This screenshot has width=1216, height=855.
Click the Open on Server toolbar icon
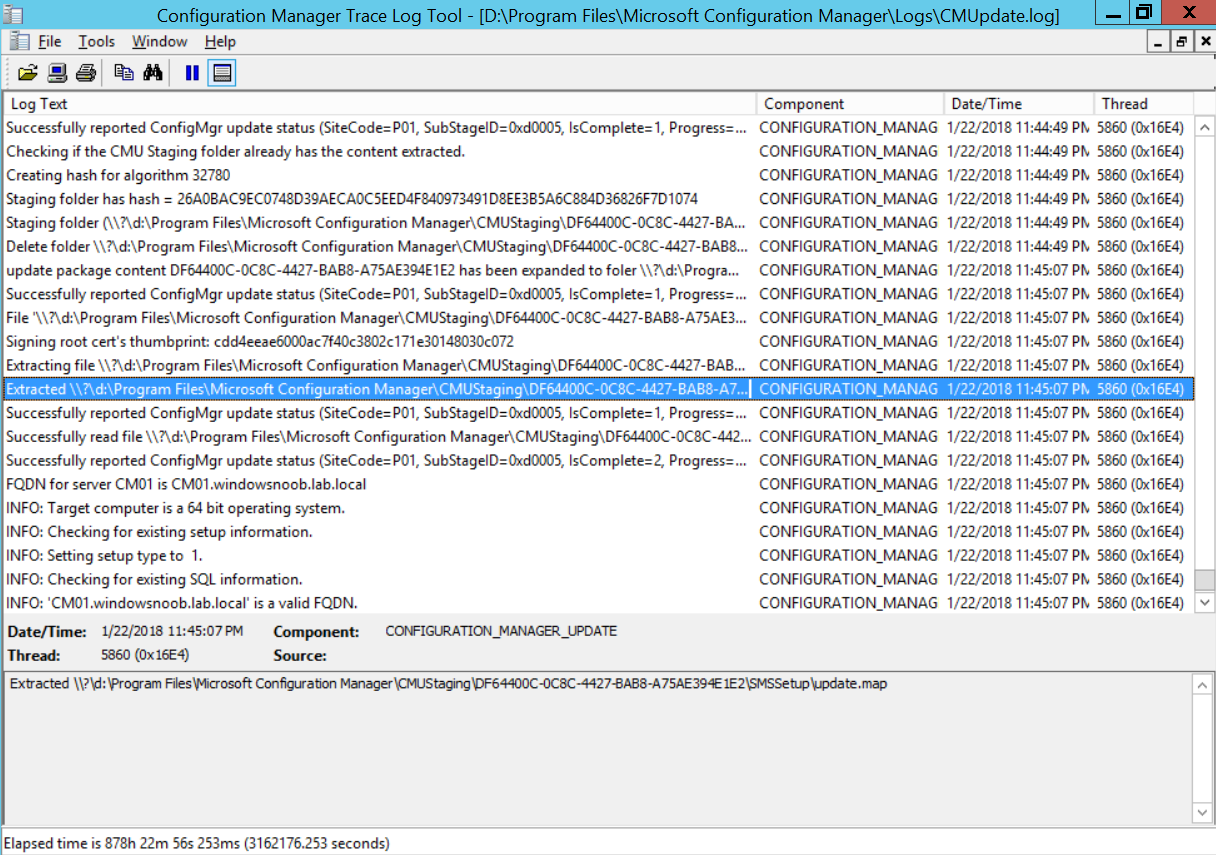(x=57, y=72)
